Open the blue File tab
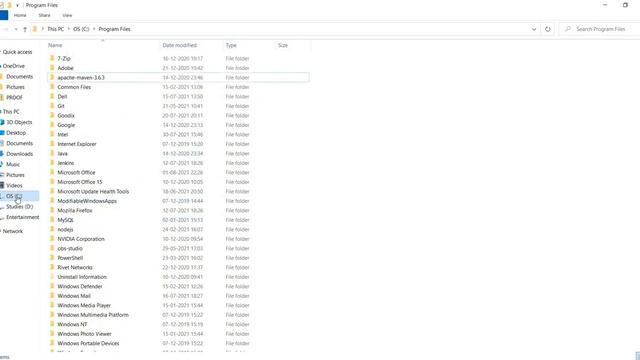The height and width of the screenshot is (360, 640). tap(4, 15)
